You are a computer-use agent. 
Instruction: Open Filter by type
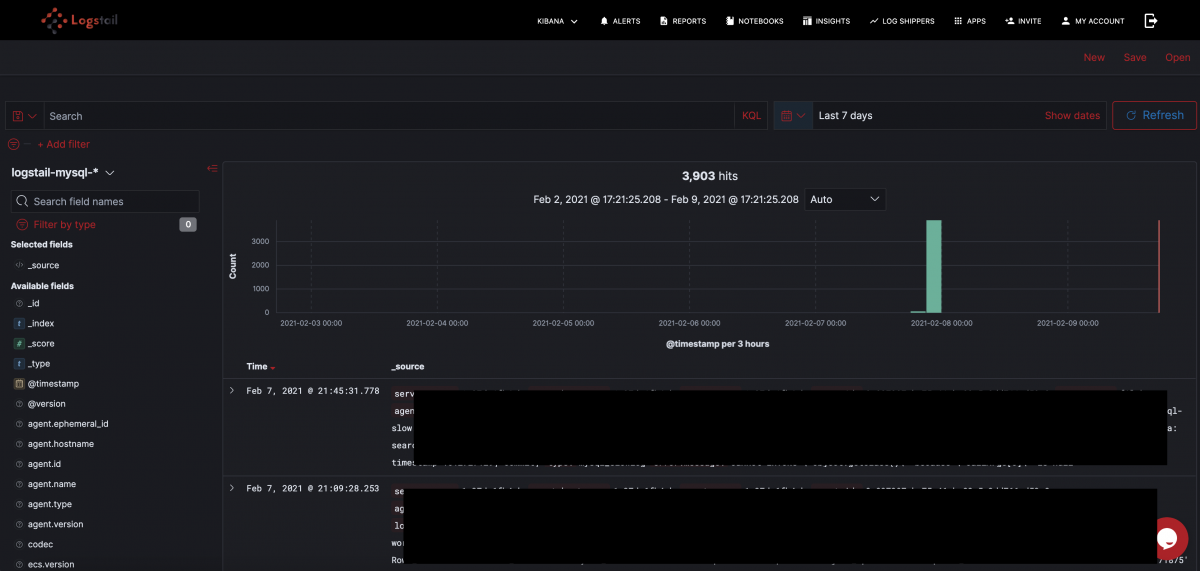click(x=56, y=225)
